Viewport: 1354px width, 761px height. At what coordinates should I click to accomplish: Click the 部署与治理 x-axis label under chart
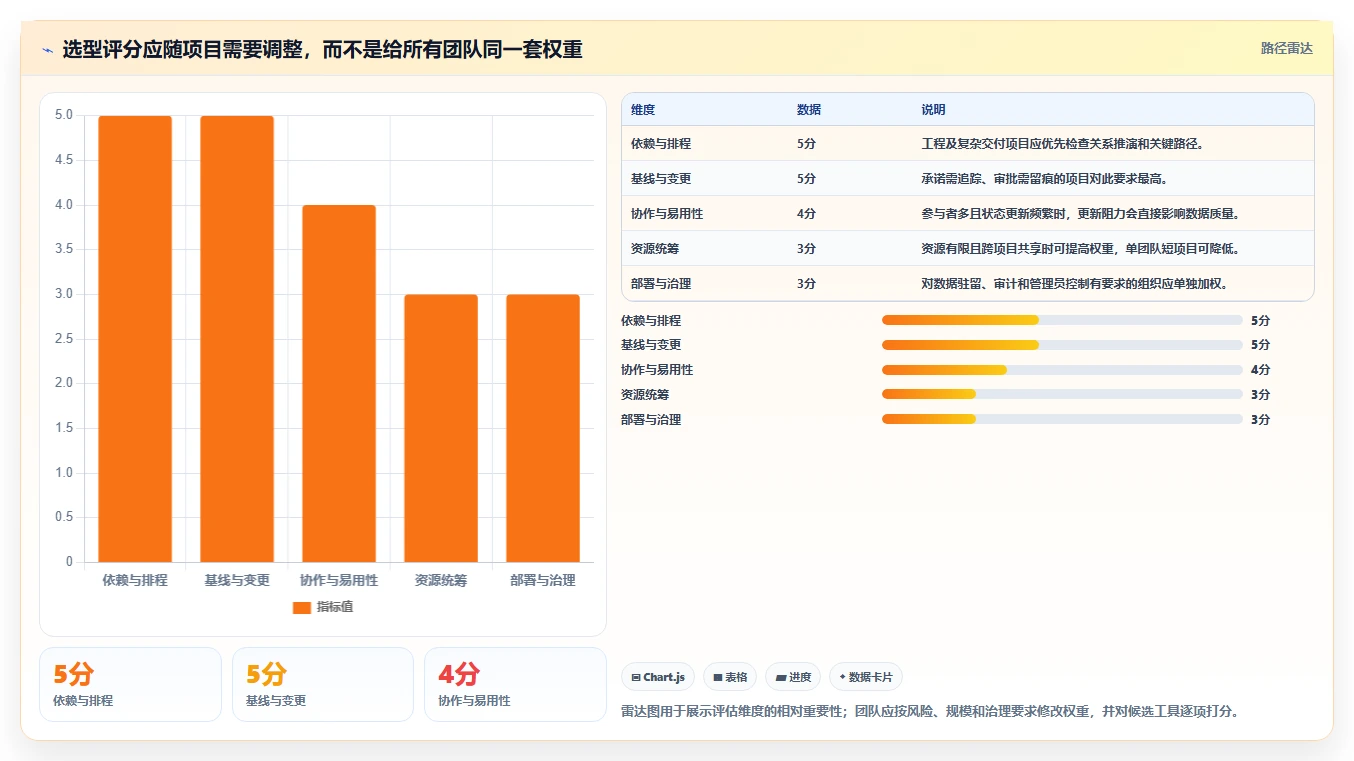(543, 580)
